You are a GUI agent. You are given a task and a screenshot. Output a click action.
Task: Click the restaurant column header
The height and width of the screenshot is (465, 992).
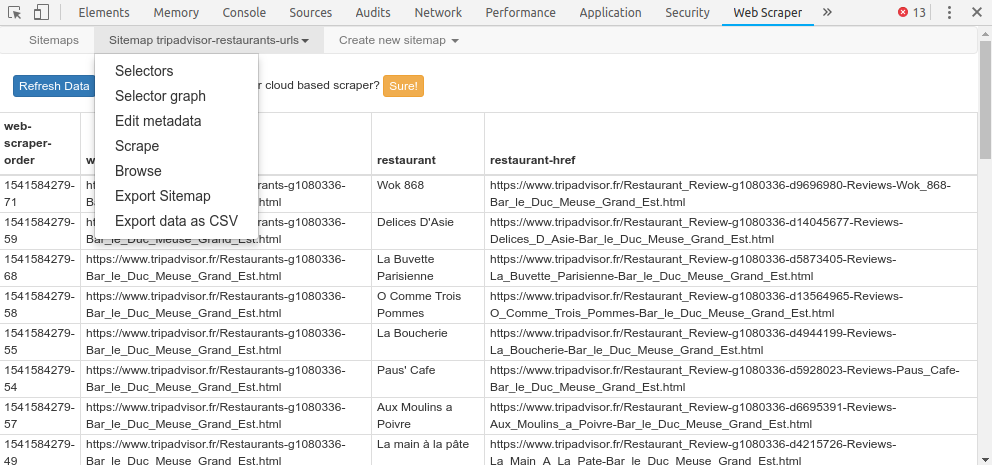click(x=428, y=143)
